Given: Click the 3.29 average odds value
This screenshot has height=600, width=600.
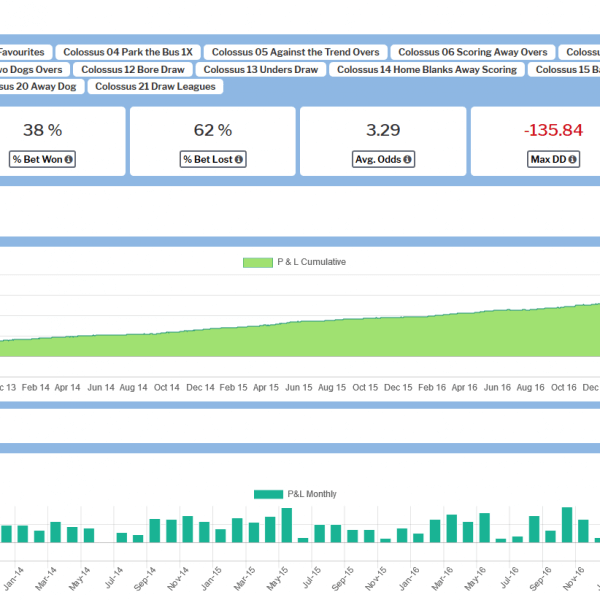Looking at the screenshot, I should pos(383,130).
